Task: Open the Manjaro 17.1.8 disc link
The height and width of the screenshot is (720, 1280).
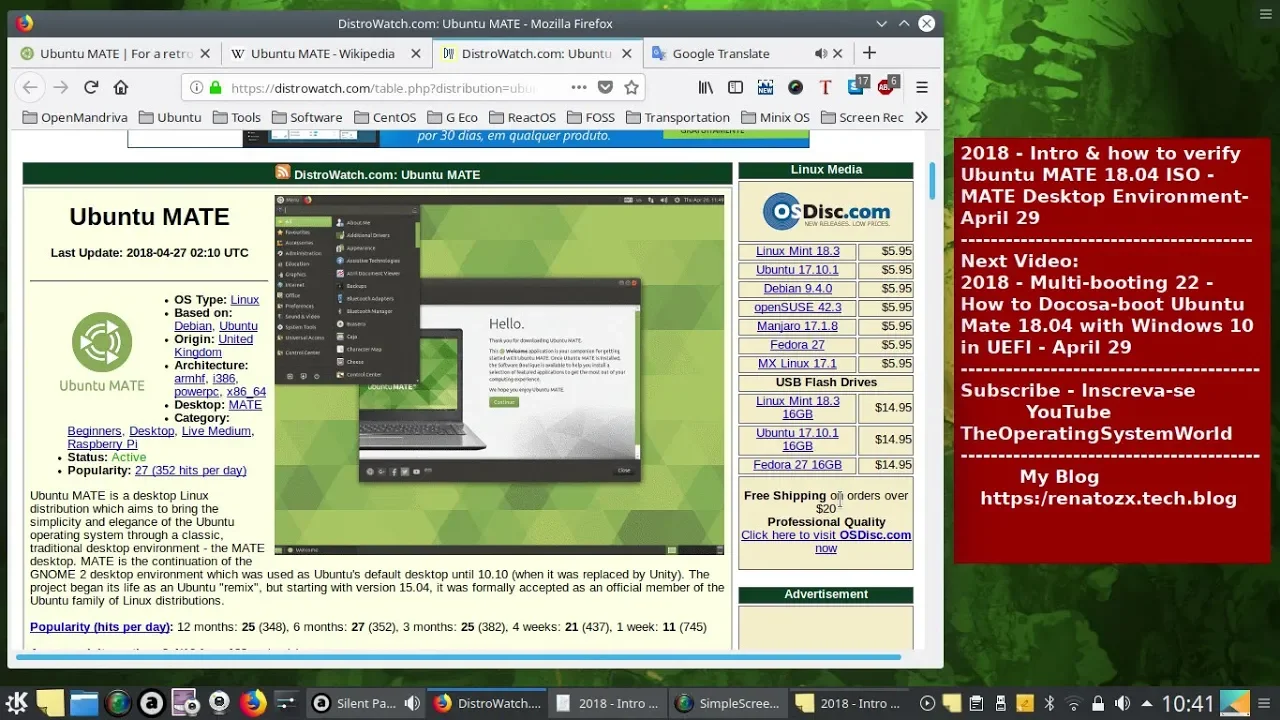Action: [797, 326]
